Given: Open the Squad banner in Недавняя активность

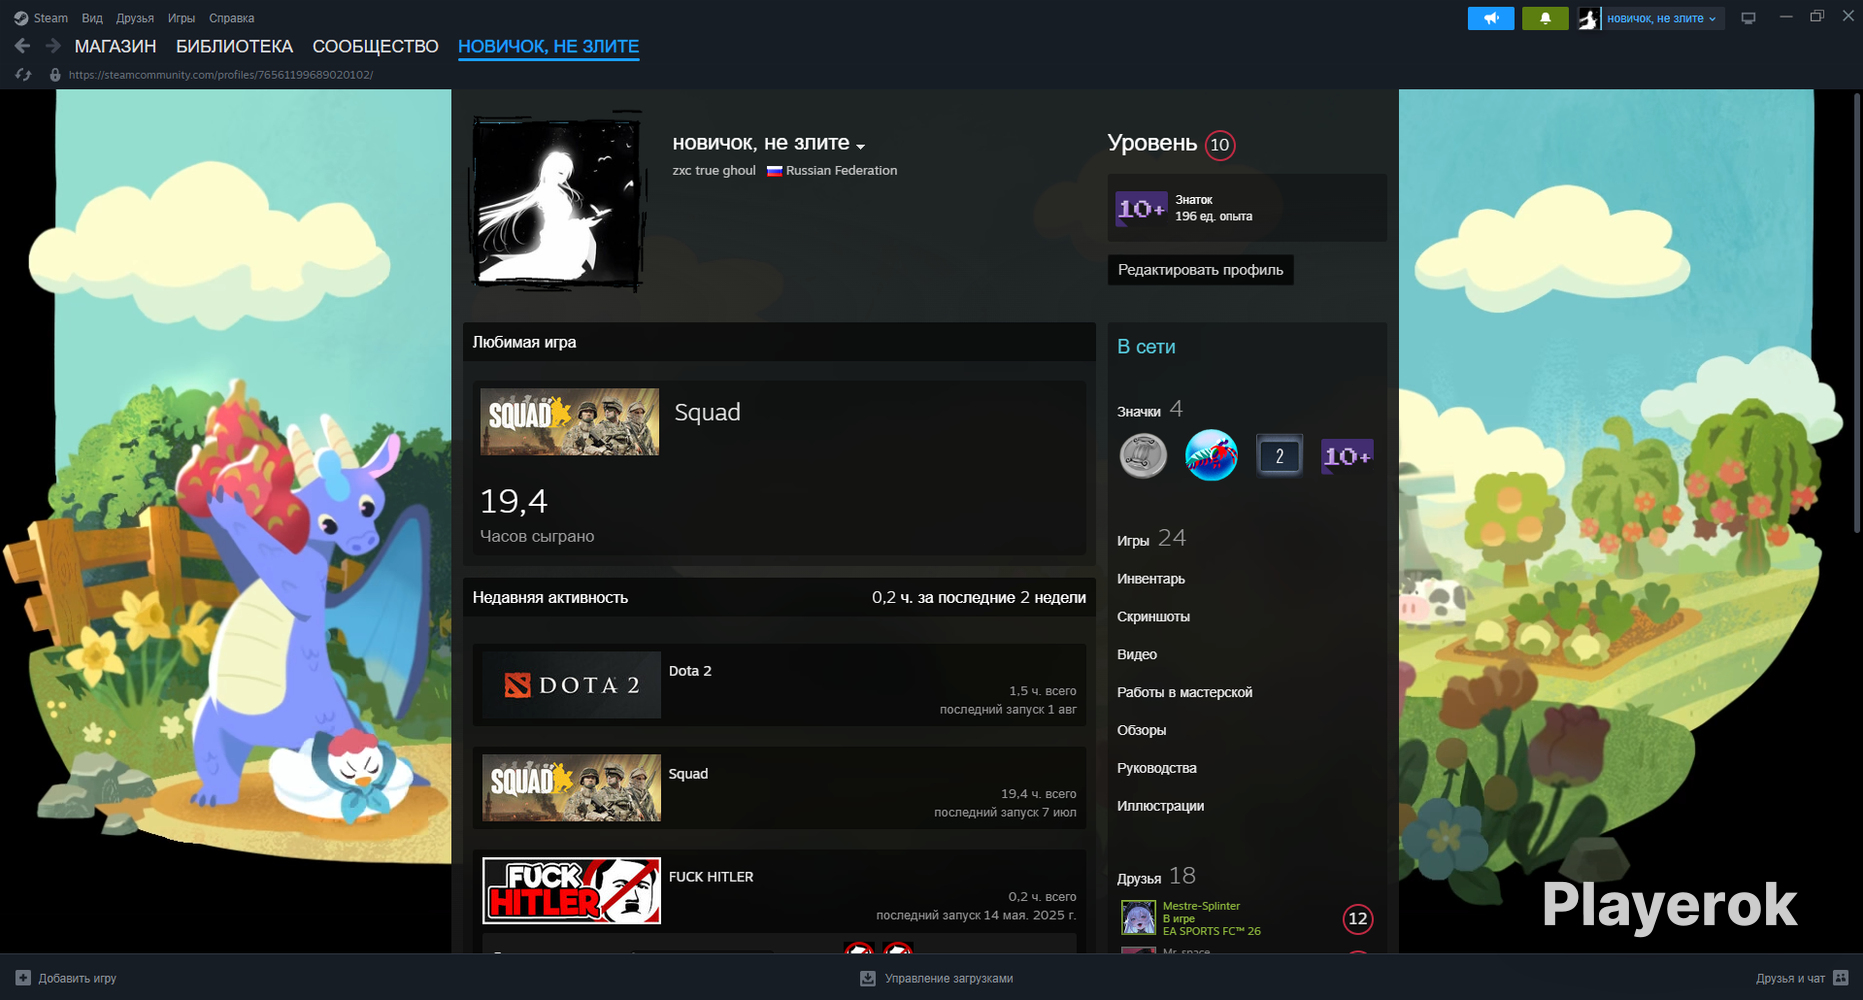Looking at the screenshot, I should pos(571,788).
